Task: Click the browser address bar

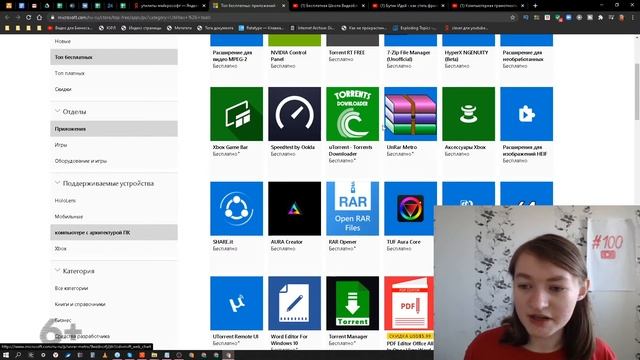Action: tap(278, 18)
